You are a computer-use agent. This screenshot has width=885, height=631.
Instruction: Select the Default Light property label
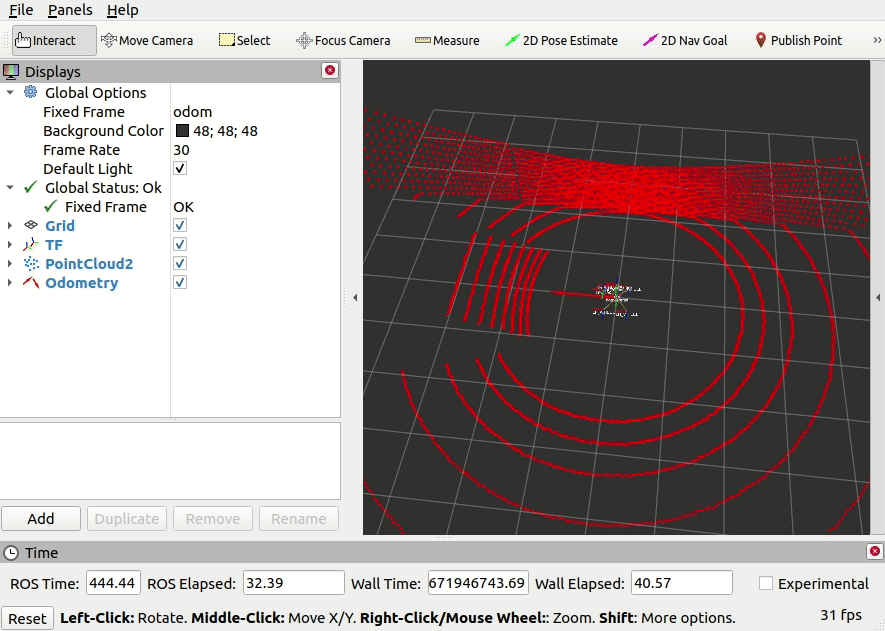click(87, 168)
